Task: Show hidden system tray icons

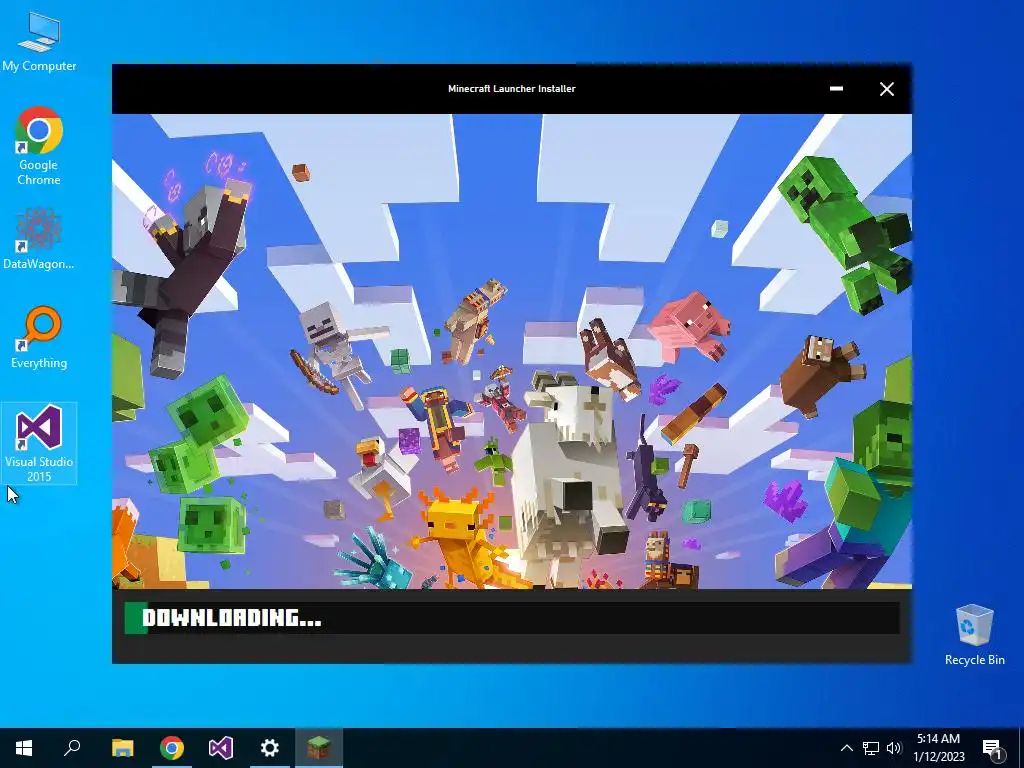Action: click(846, 748)
